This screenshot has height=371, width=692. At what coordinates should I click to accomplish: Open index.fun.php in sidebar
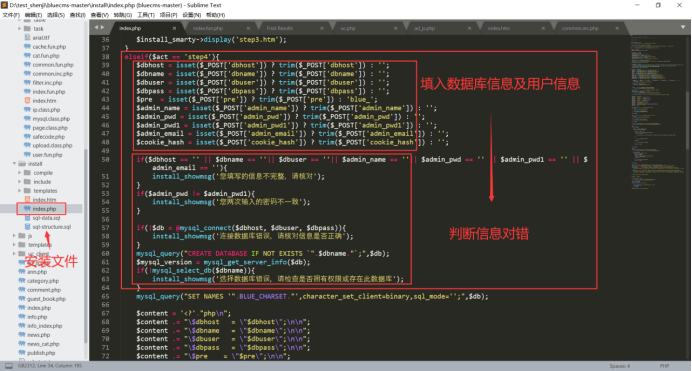[x=49, y=92]
